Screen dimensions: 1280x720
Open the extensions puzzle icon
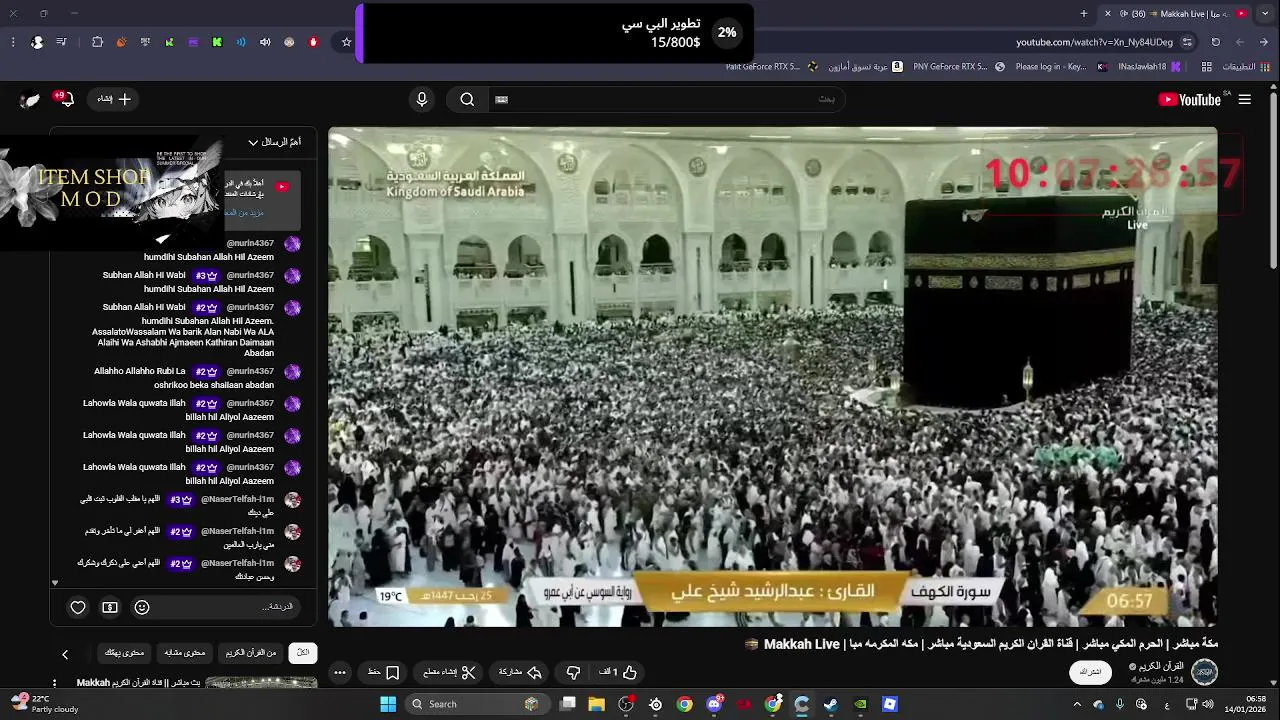[x=97, y=42]
